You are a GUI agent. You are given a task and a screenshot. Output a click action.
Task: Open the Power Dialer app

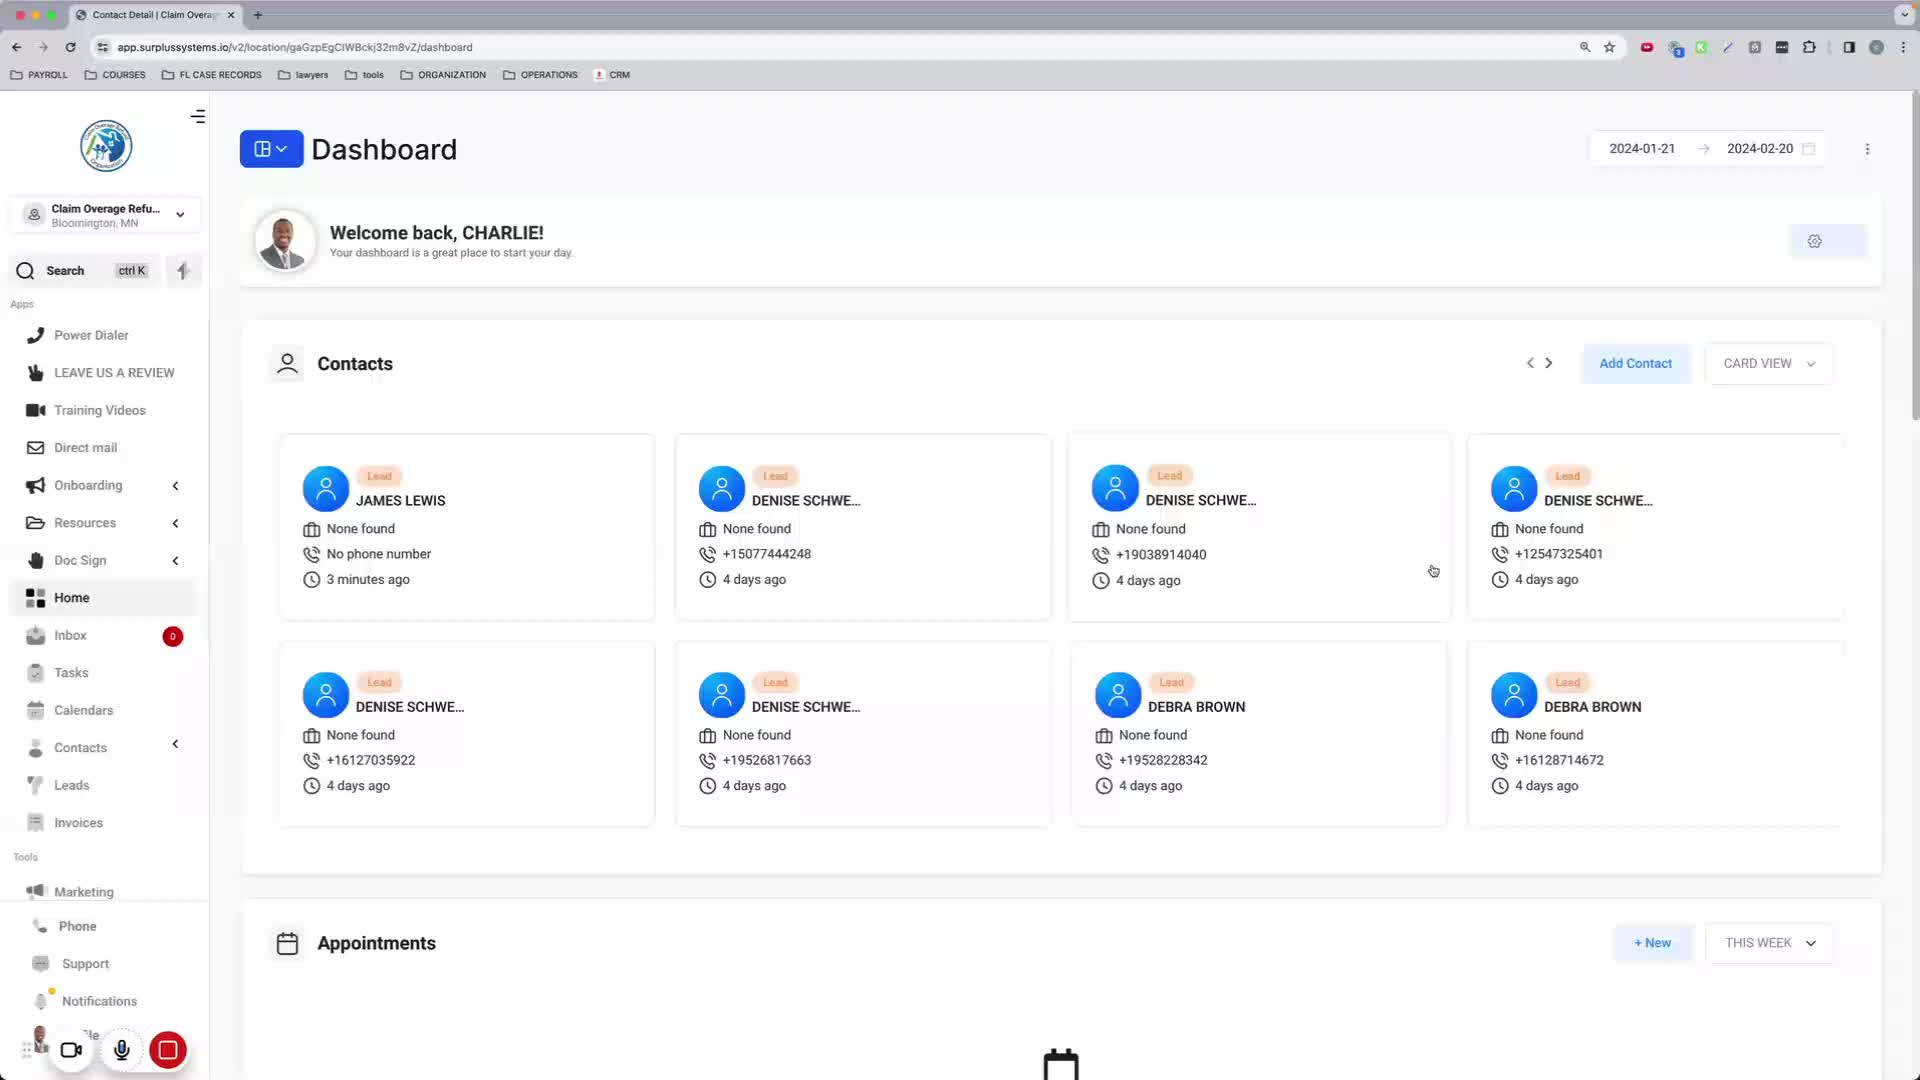pyautogui.click(x=91, y=335)
